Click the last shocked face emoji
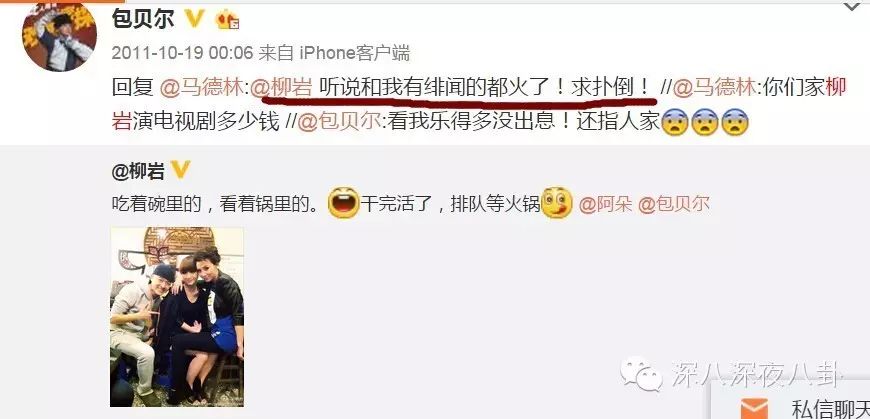 pyautogui.click(x=735, y=122)
